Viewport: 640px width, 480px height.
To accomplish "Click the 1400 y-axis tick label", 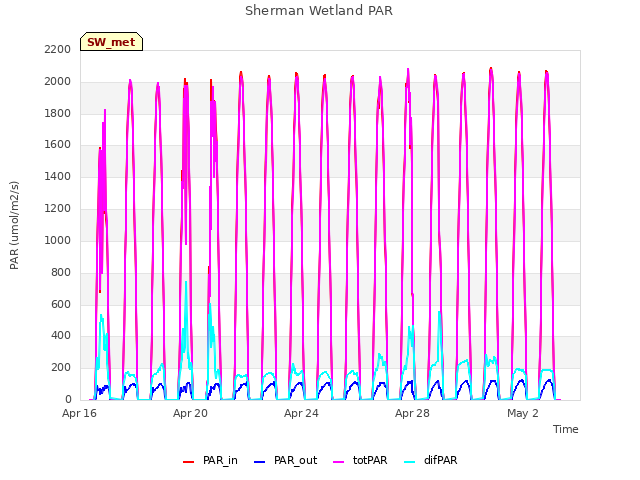I will click(x=58, y=177).
